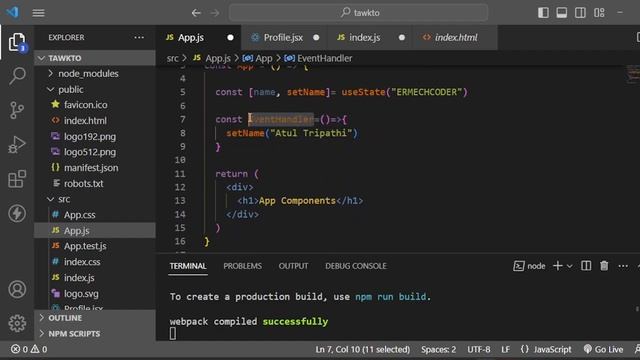
Task: Toggle the secondary side bar layout icon
Action: 580,13
